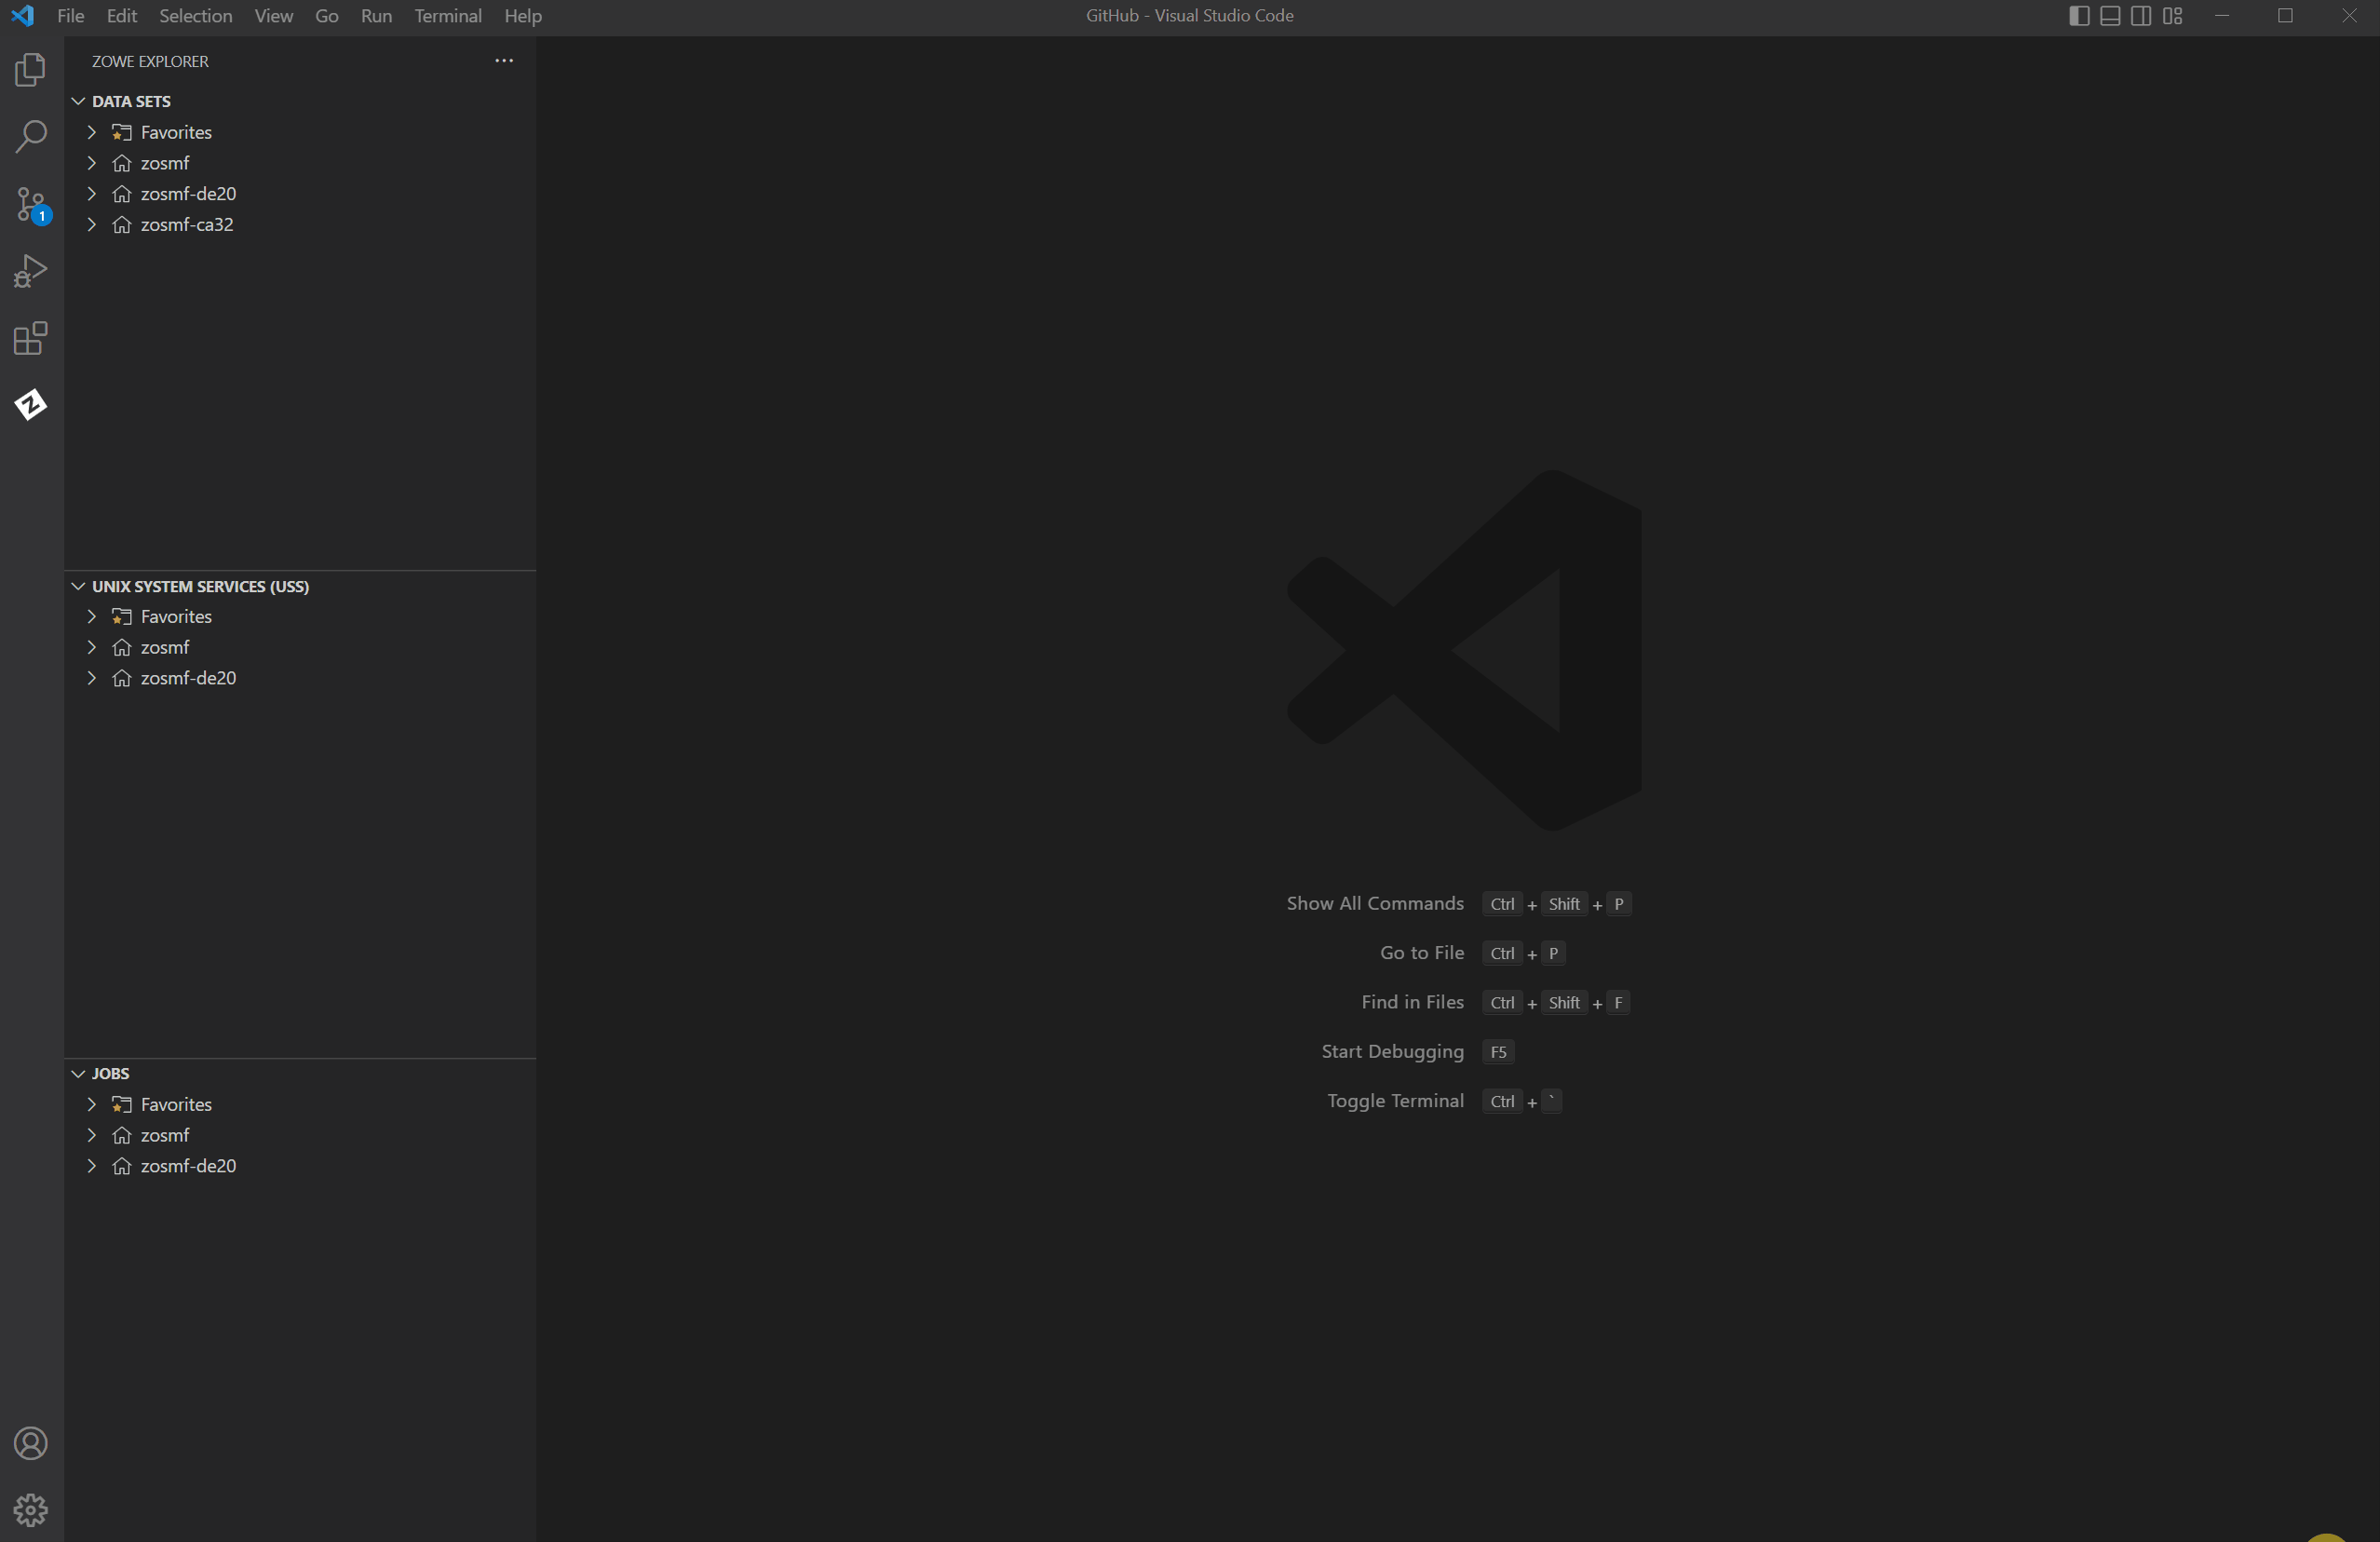Open the Search view icon
This screenshot has width=2380, height=1542.
coord(31,137)
